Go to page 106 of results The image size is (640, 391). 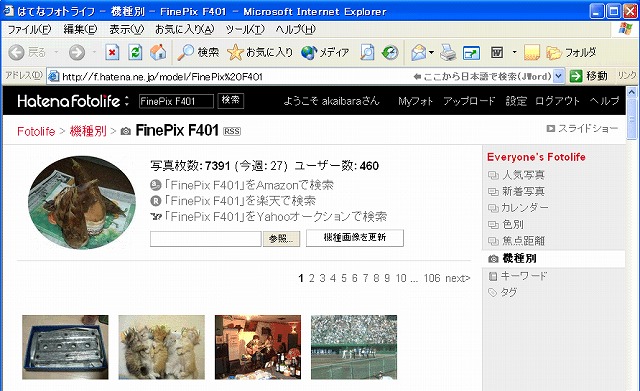point(432,278)
